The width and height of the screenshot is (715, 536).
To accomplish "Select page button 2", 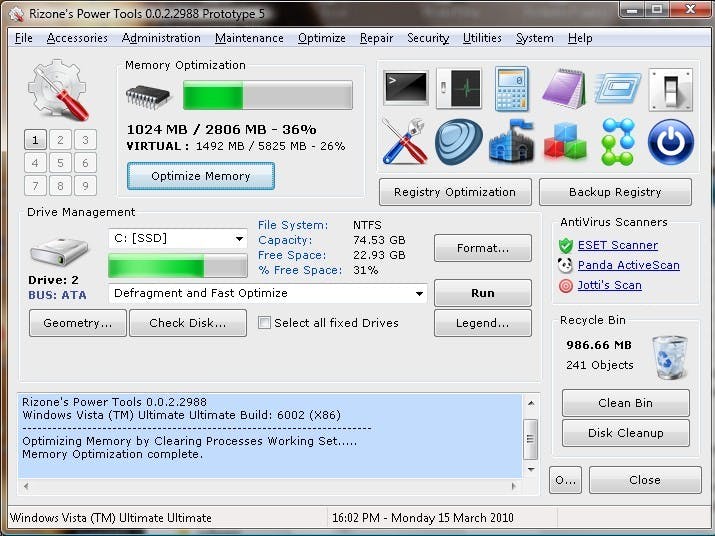I will click(x=60, y=140).
